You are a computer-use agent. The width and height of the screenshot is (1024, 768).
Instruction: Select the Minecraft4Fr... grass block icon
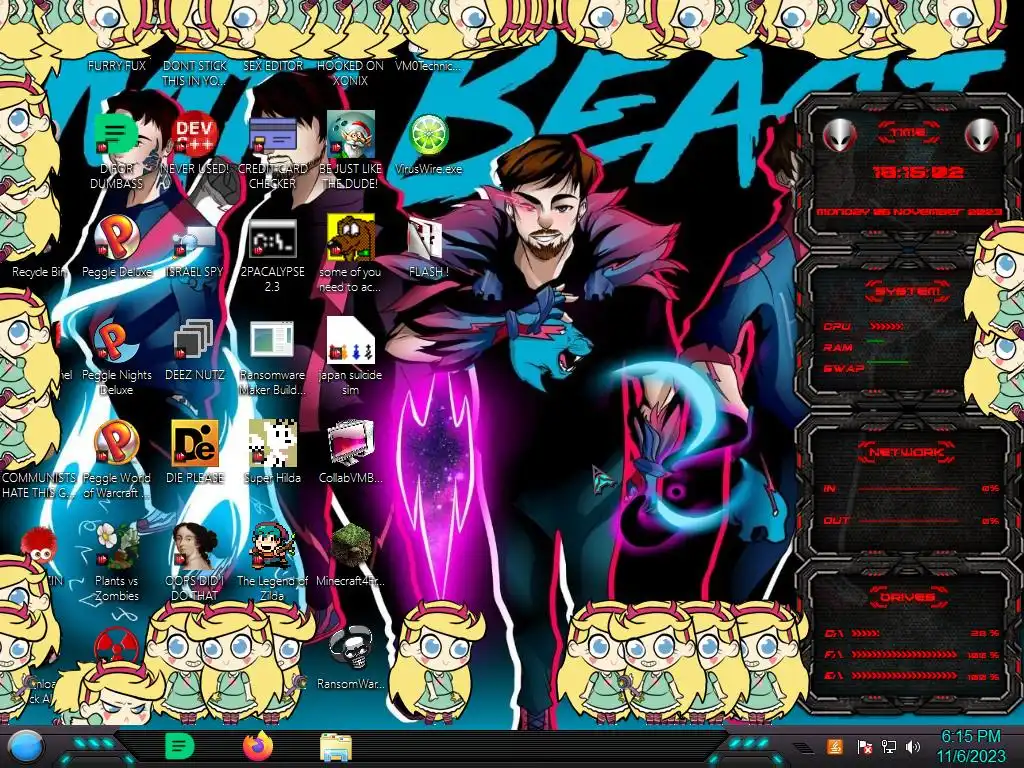click(350, 546)
